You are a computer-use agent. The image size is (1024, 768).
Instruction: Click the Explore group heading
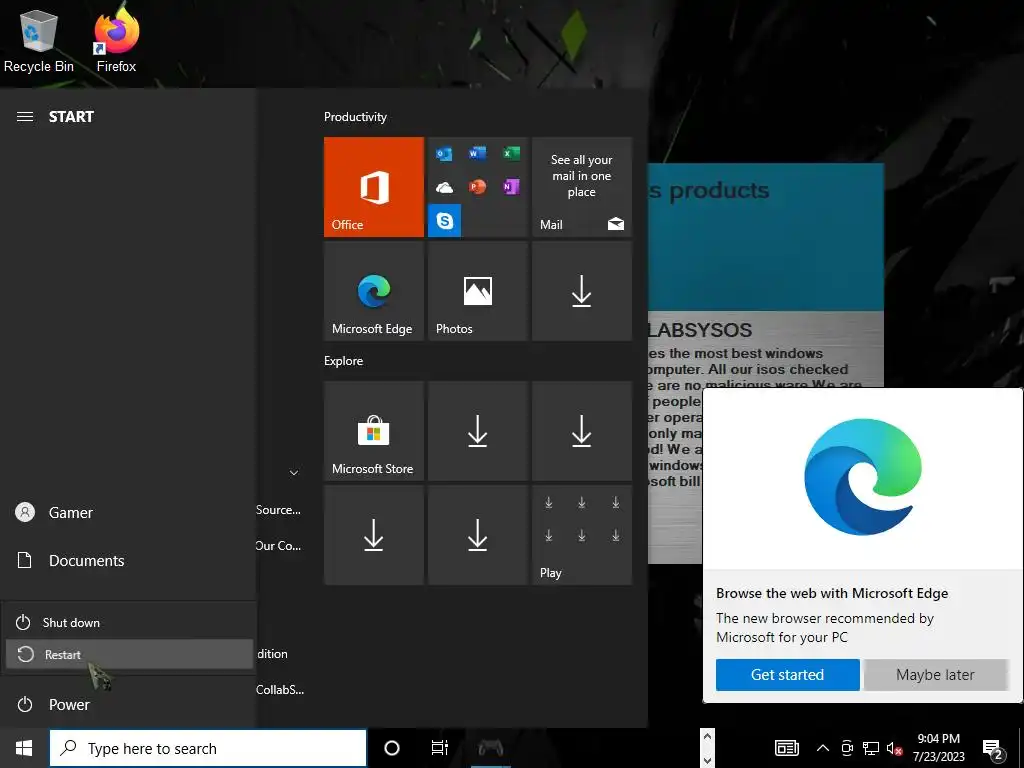tap(344, 360)
